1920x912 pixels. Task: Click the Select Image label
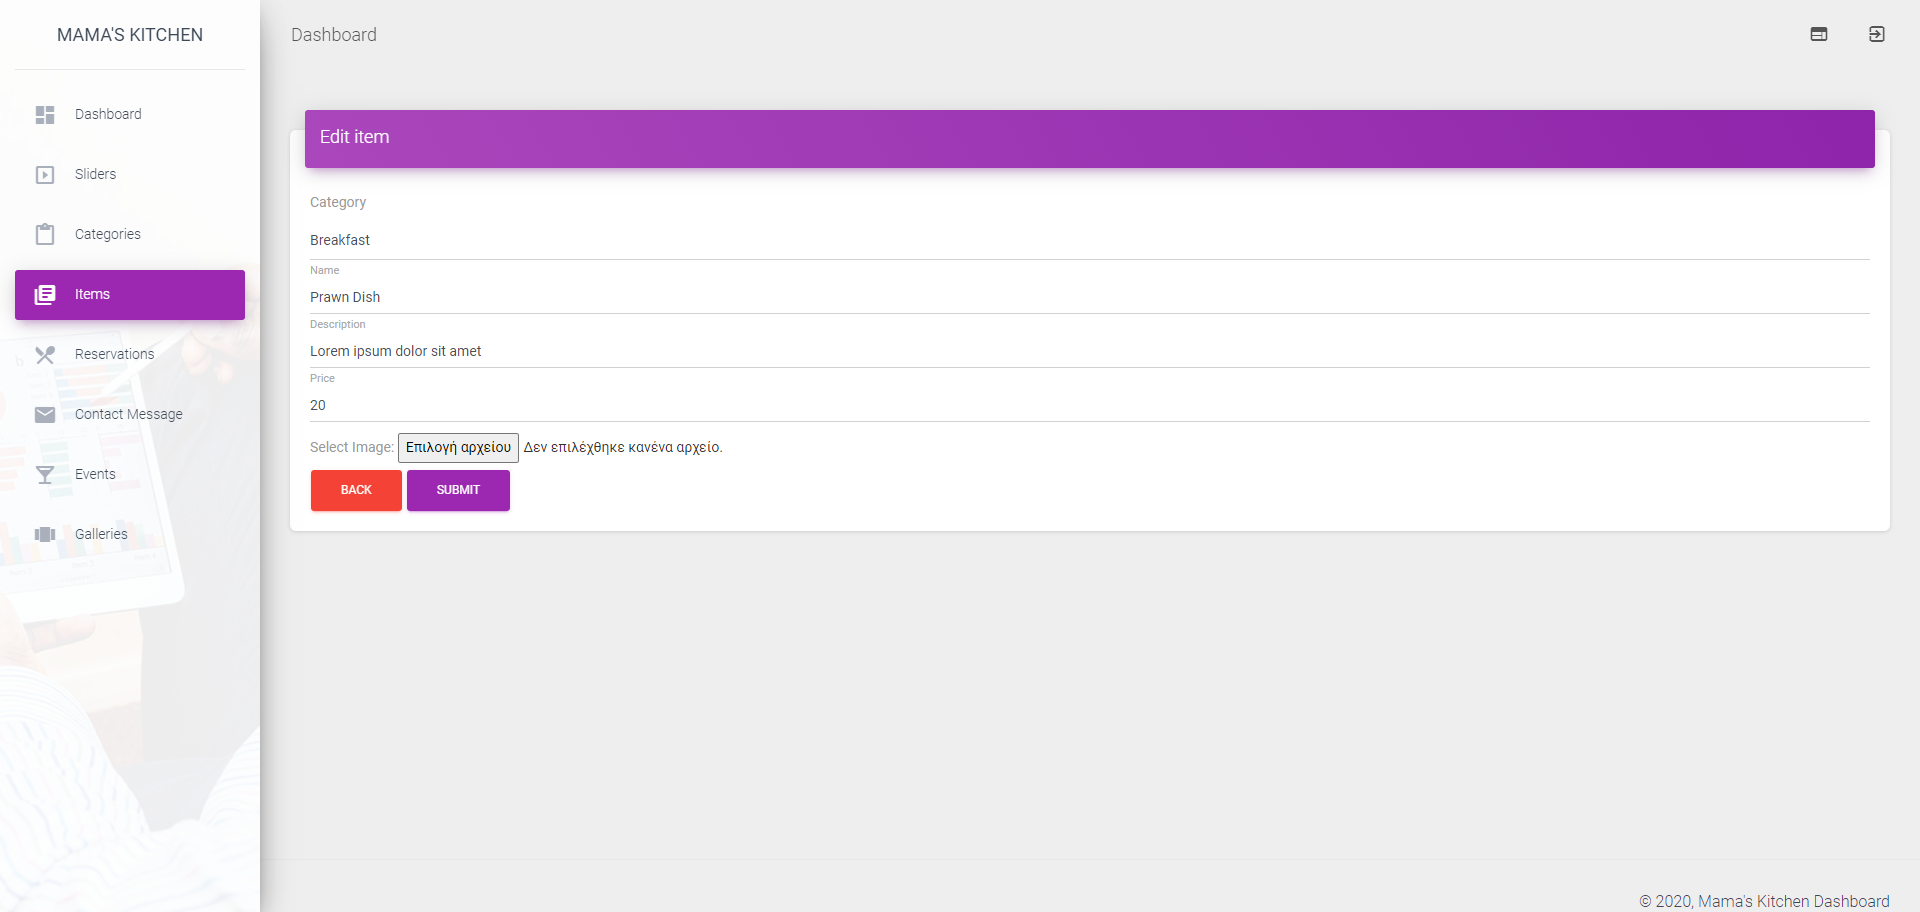point(352,448)
